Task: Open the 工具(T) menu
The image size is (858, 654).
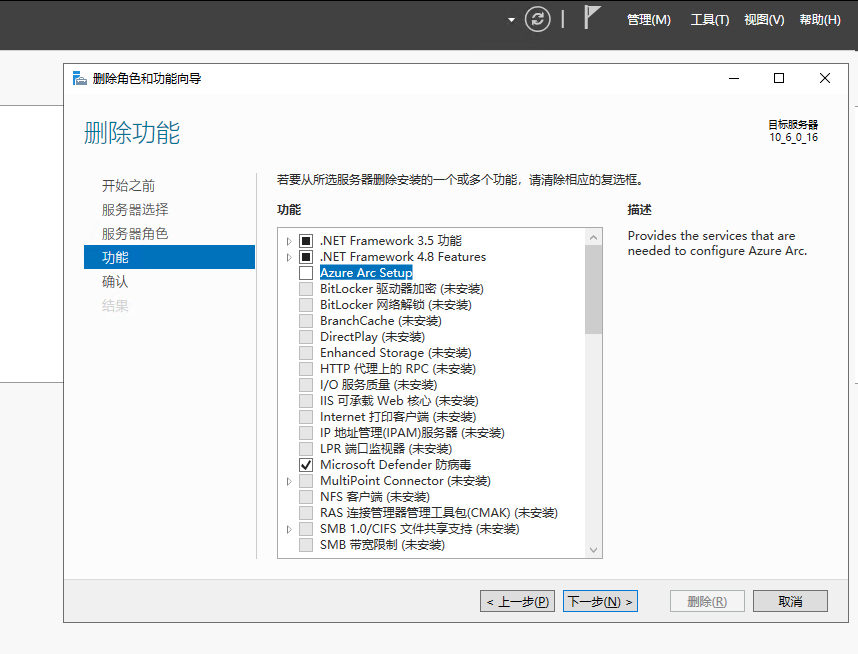Action: (x=709, y=20)
